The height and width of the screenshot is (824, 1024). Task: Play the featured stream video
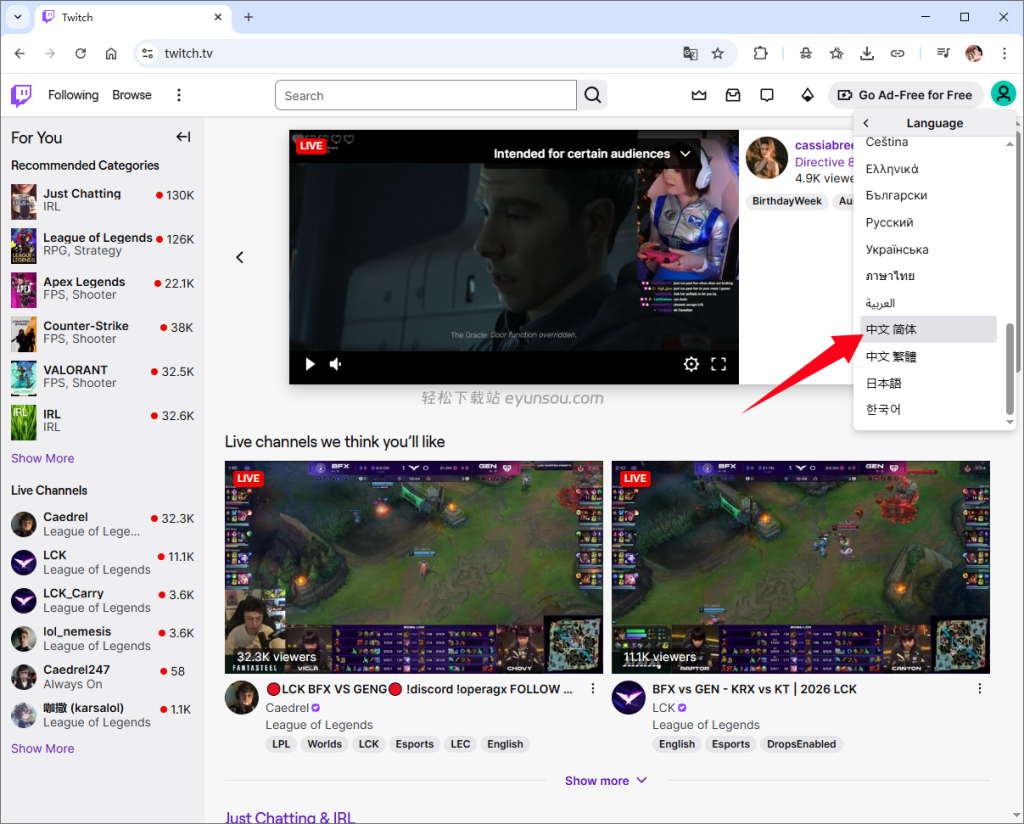point(310,364)
